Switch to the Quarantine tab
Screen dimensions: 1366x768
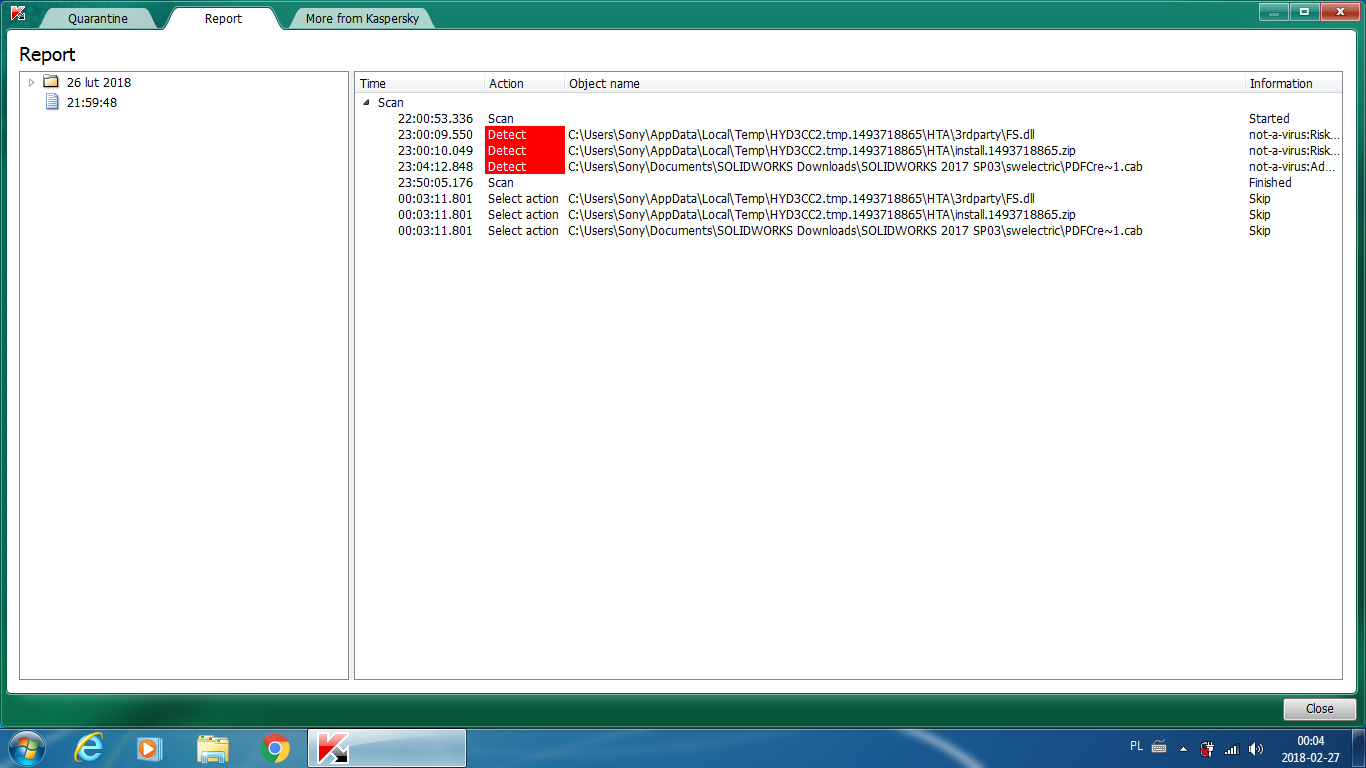98,19
